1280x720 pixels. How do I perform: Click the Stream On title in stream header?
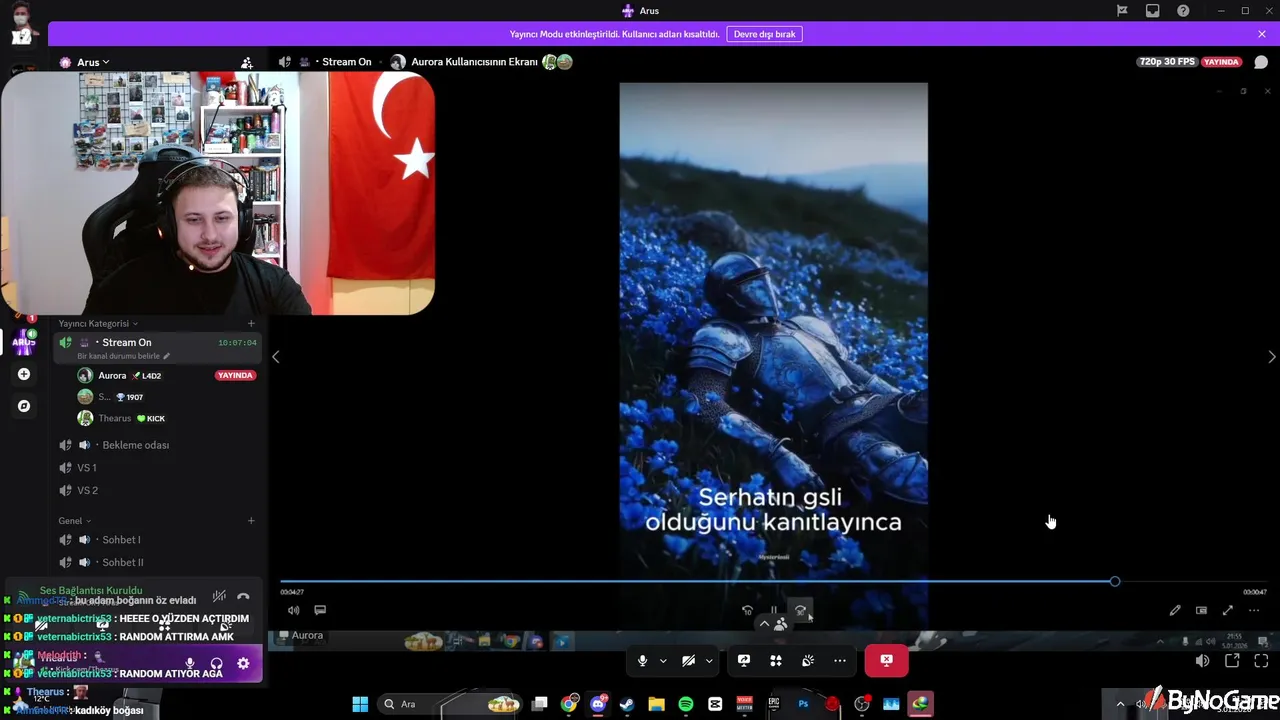pyautogui.click(x=346, y=62)
